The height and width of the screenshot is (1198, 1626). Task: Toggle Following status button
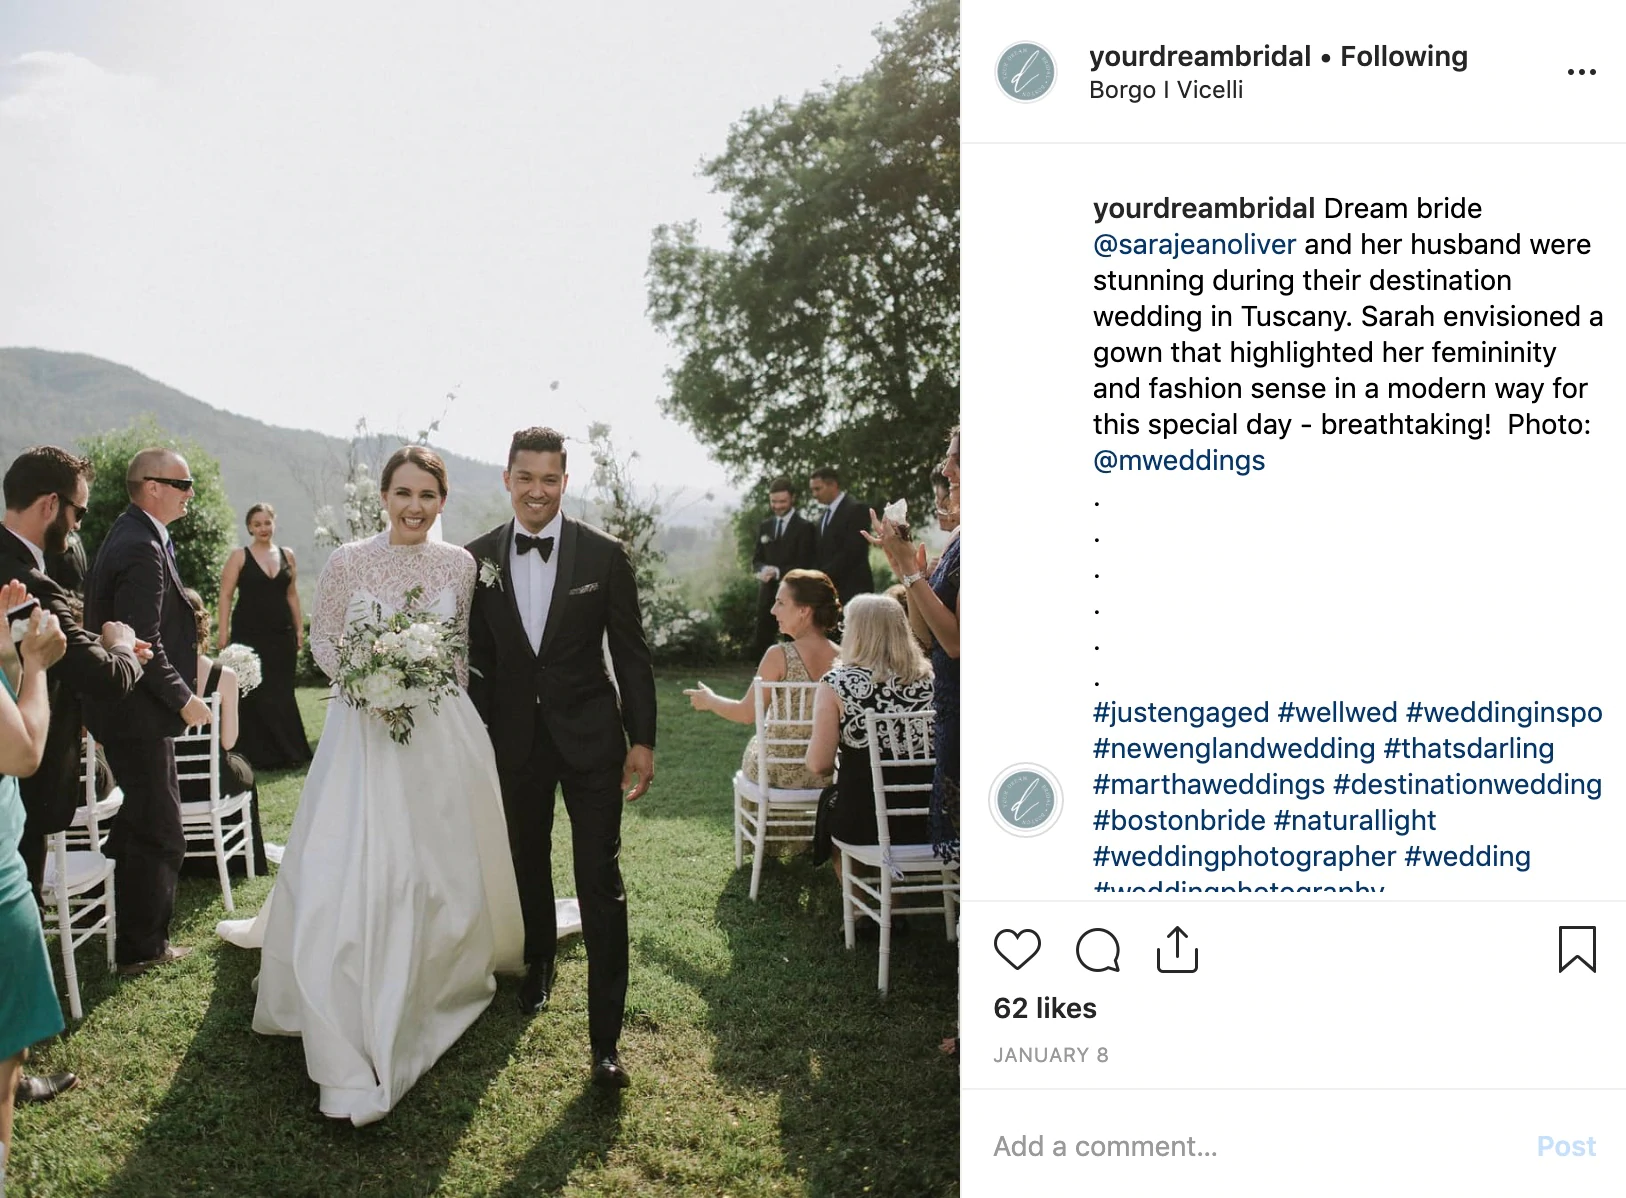coord(1403,56)
